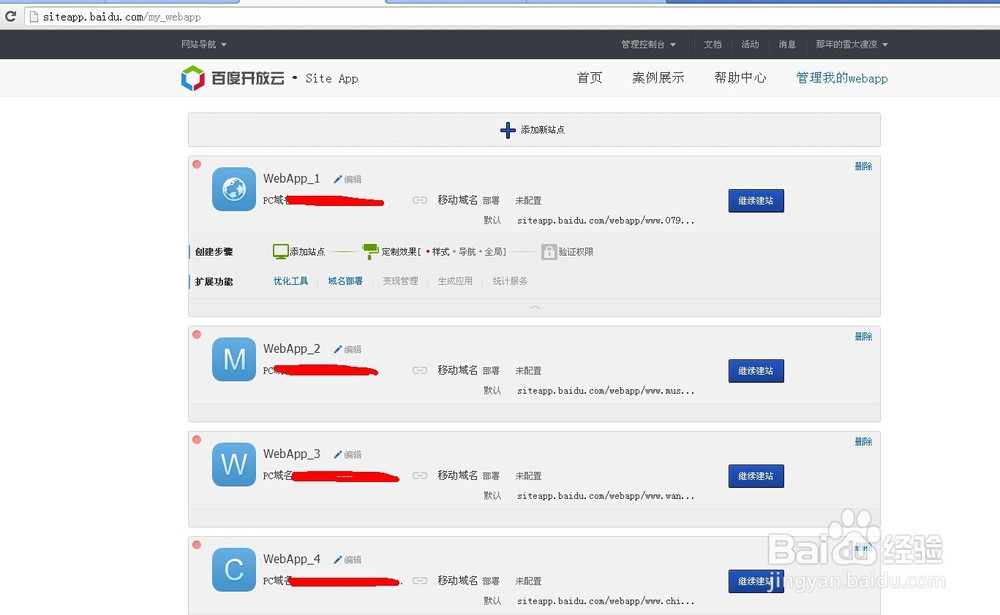The height and width of the screenshot is (615, 1000).
Task: Click the link chain icon in WebApp_1
Action: (420, 200)
